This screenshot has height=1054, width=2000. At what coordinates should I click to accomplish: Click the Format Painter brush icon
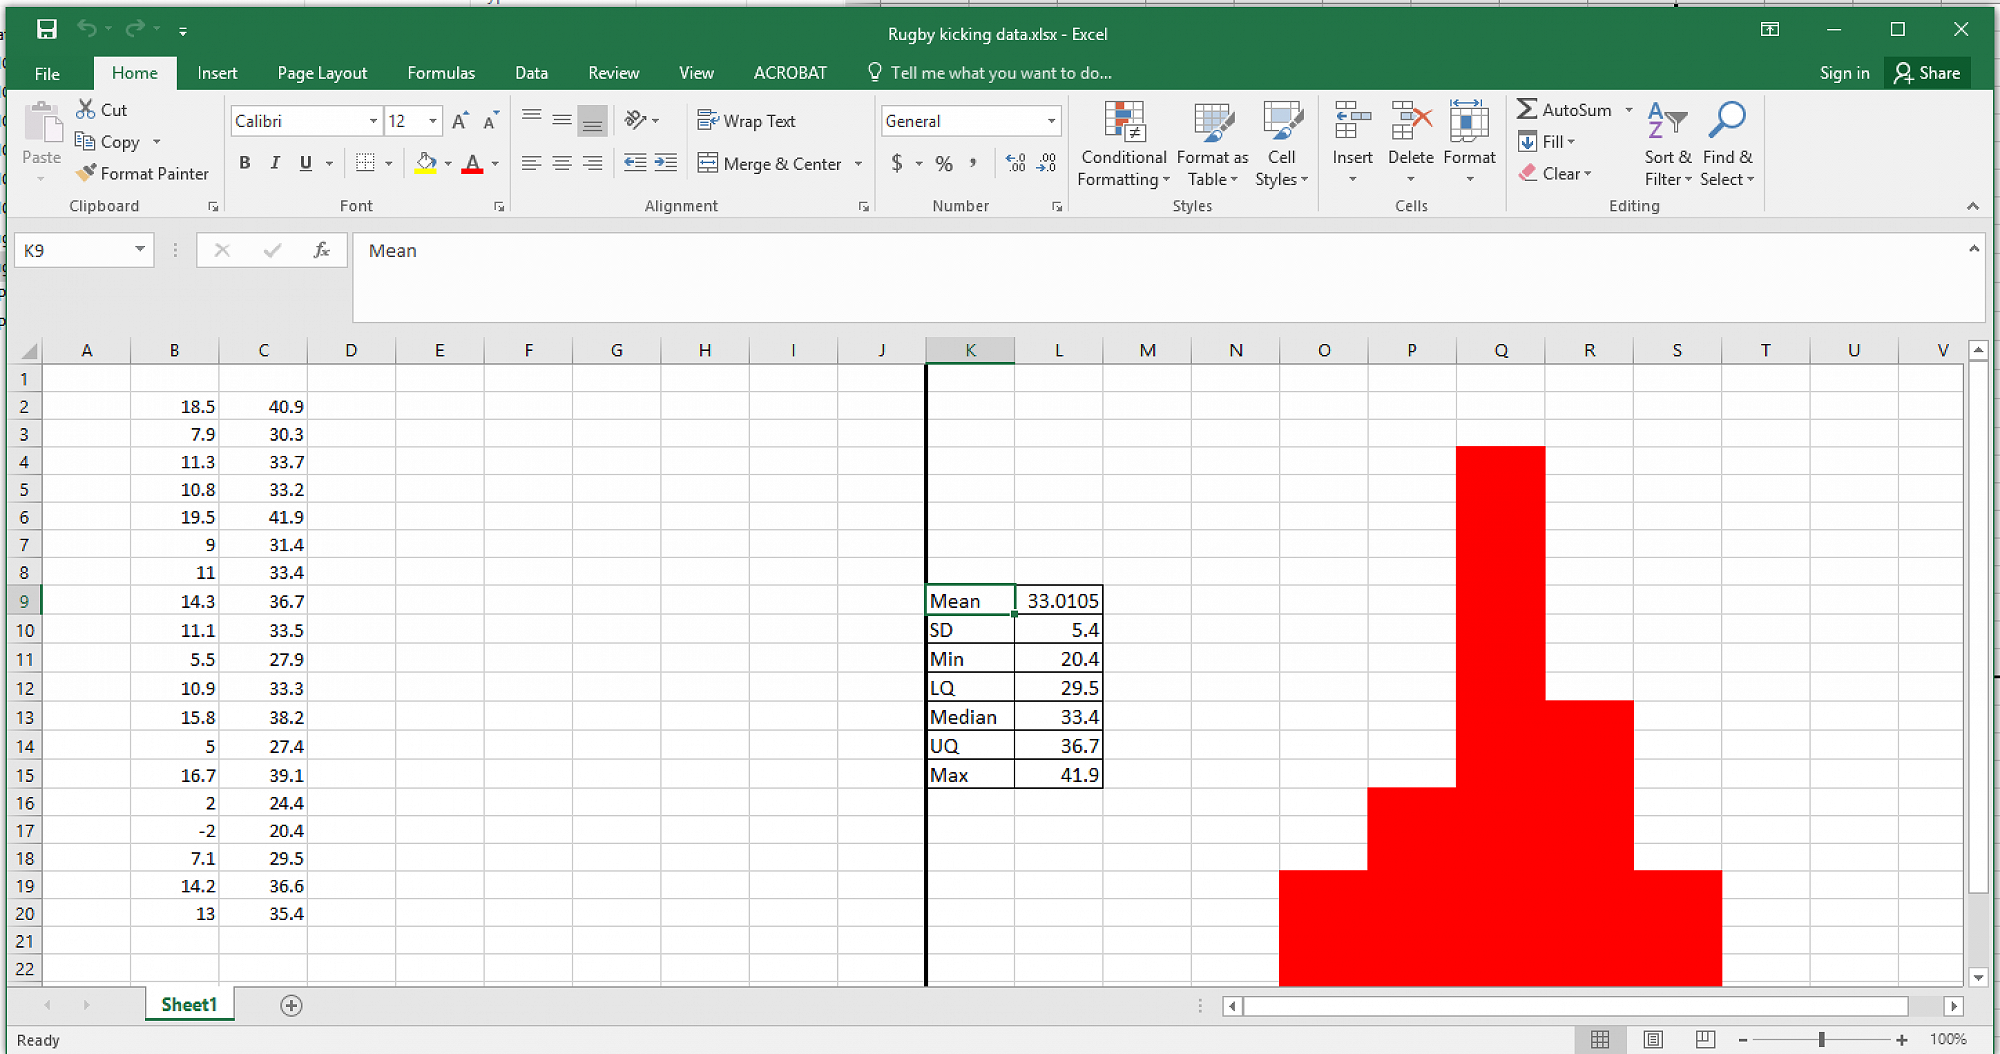tap(87, 173)
